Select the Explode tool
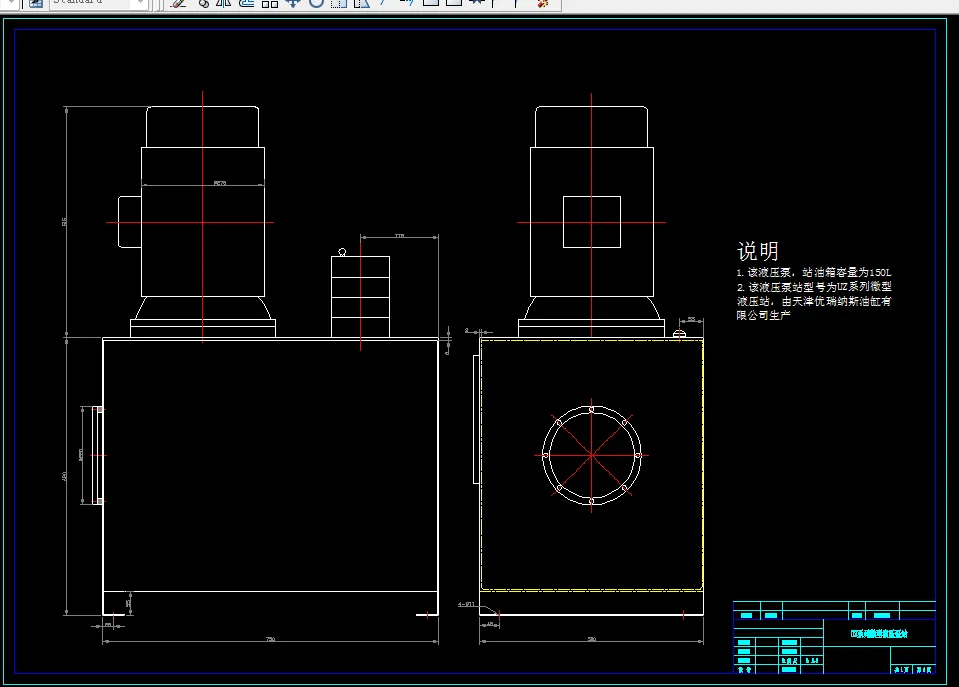 point(542,3)
